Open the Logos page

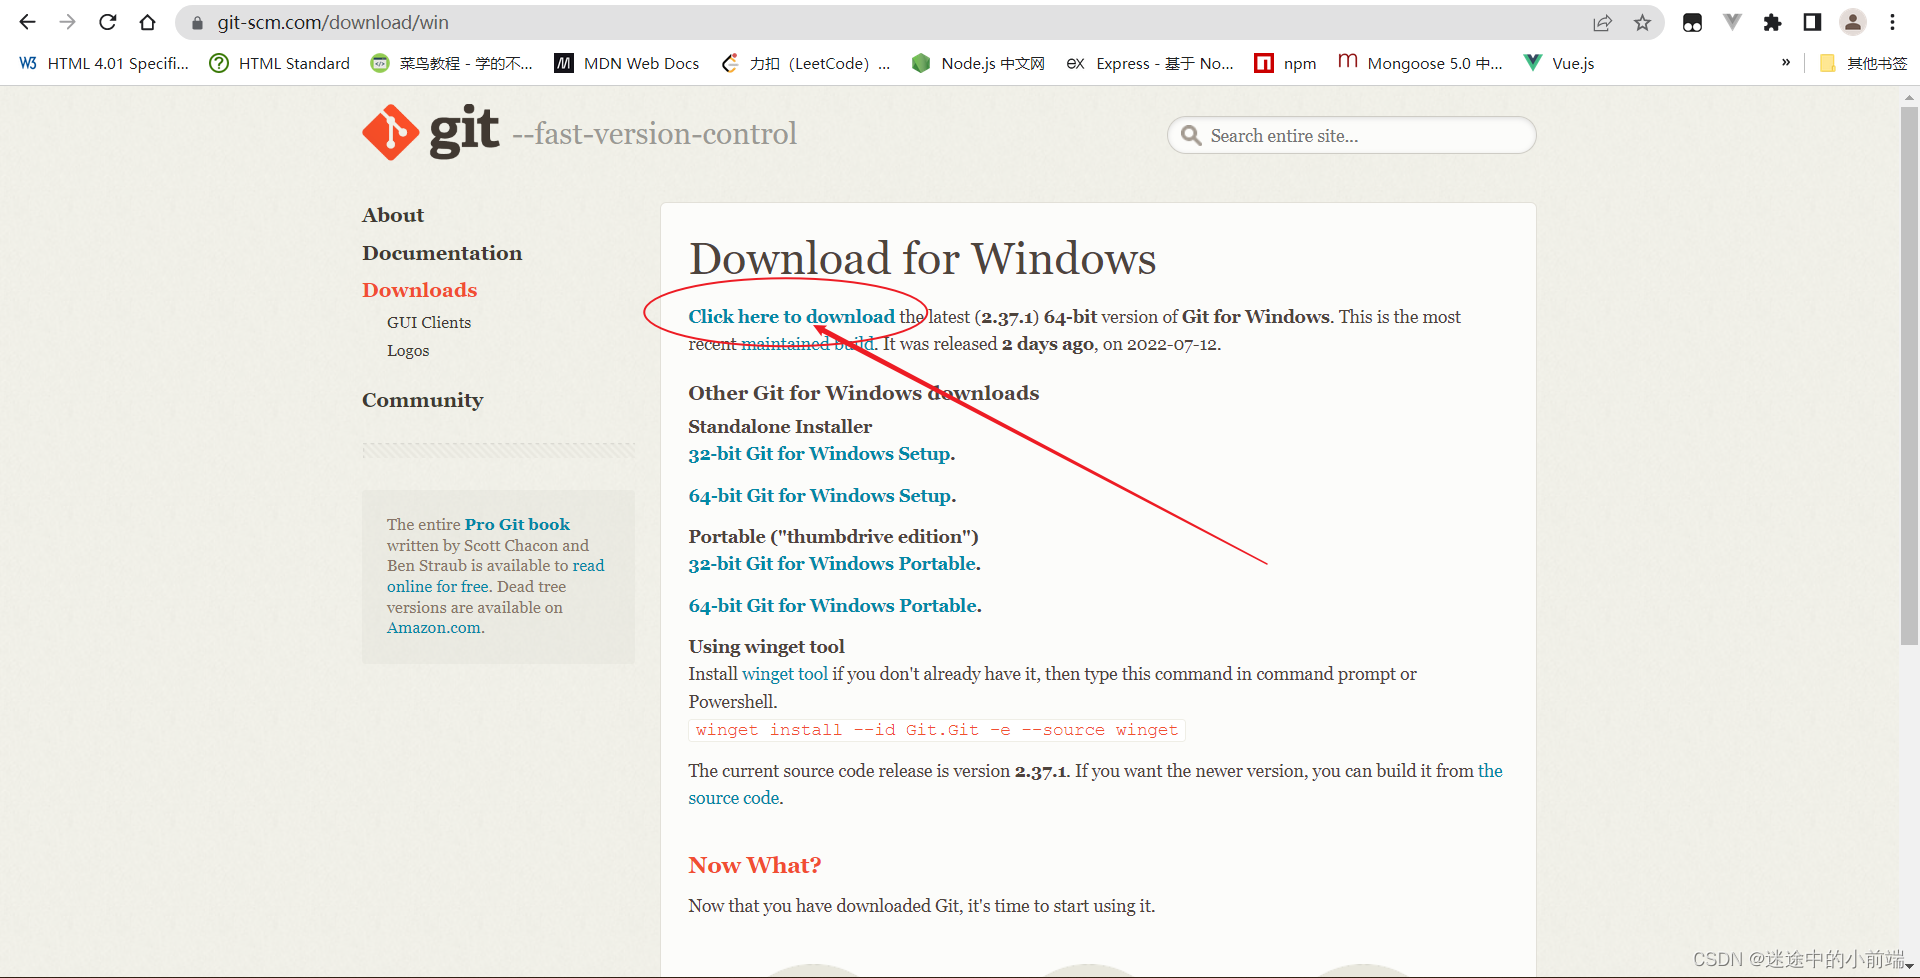[408, 350]
